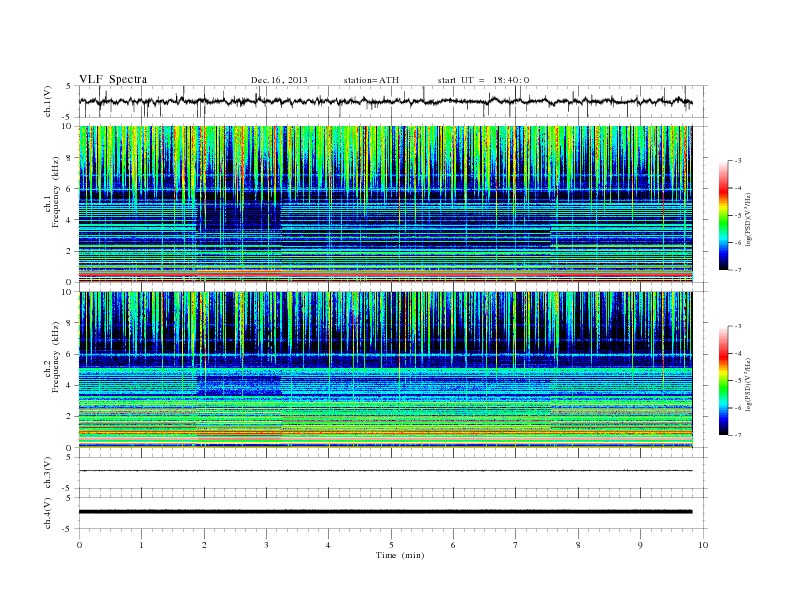Click the ch.1 'Frequency (kHz)' axis label
The image size is (792, 612).
[x=55, y=192]
